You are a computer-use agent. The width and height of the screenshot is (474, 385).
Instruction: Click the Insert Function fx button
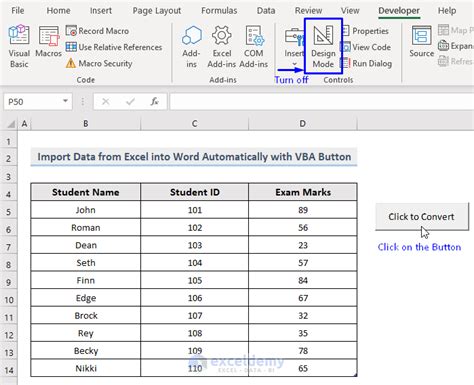tap(154, 101)
